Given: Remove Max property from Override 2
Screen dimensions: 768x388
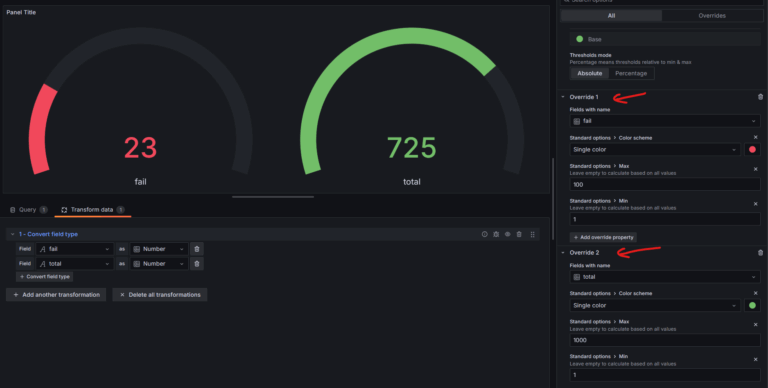Looking at the screenshot, I should point(755,324).
